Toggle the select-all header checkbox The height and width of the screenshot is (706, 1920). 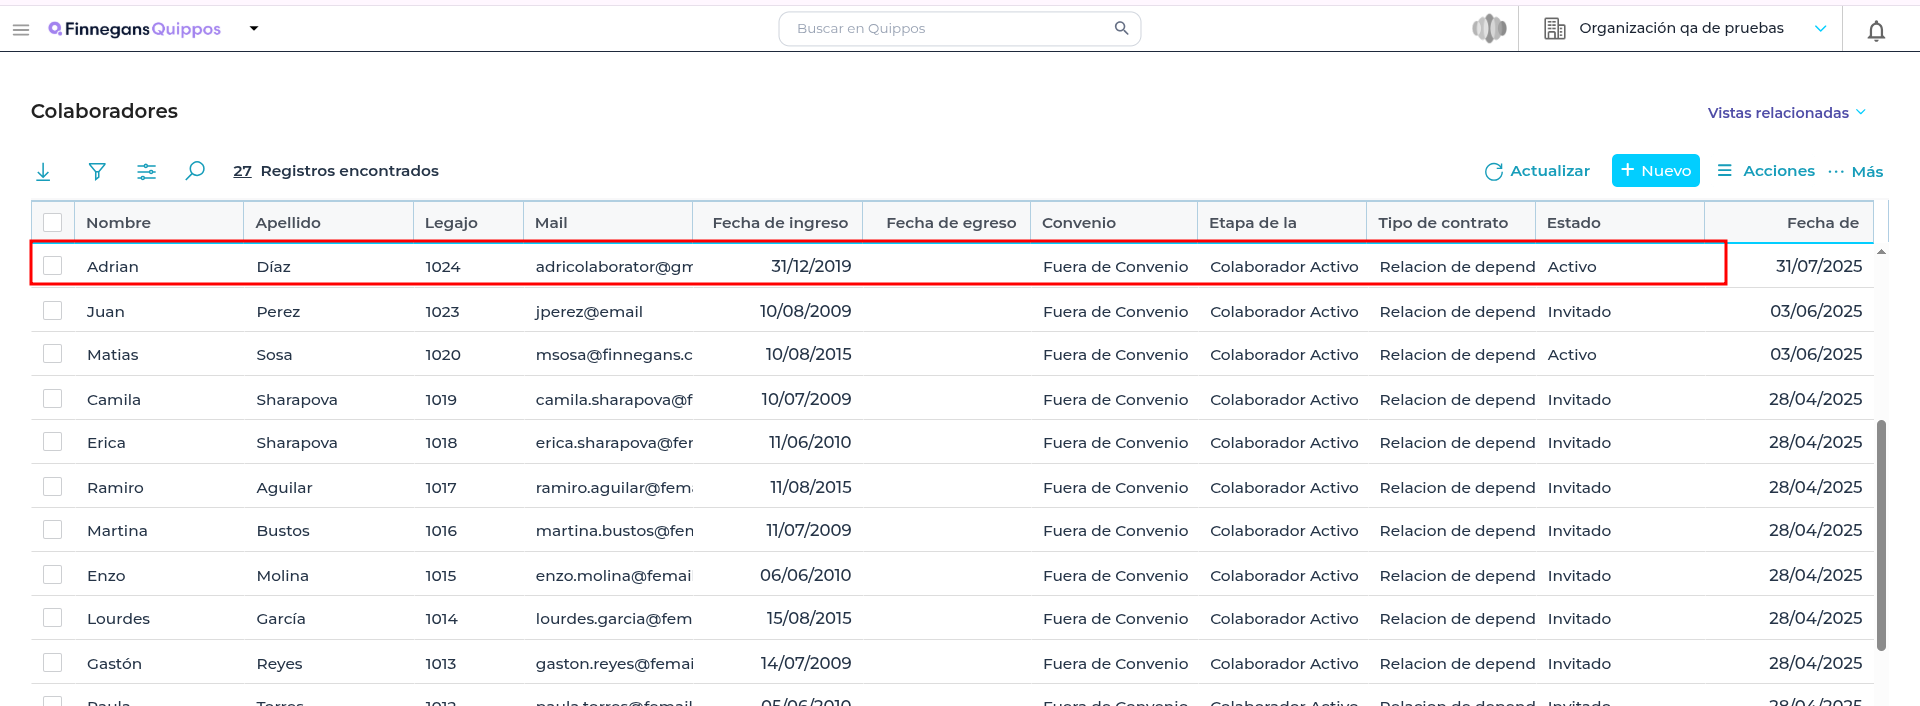click(53, 223)
